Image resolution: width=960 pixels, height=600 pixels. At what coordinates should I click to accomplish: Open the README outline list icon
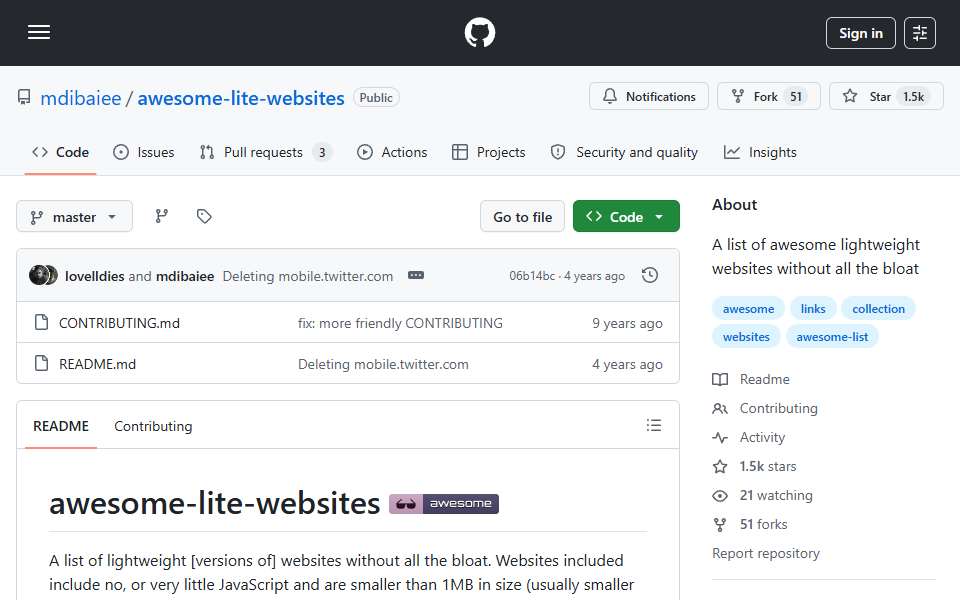653,425
